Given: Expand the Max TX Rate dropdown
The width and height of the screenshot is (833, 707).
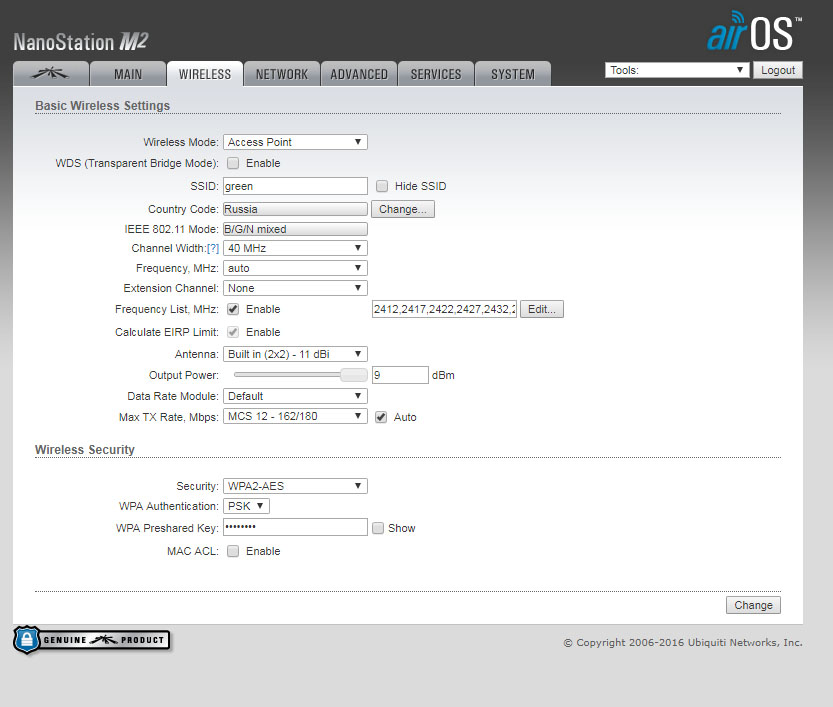Looking at the screenshot, I should tap(295, 416).
